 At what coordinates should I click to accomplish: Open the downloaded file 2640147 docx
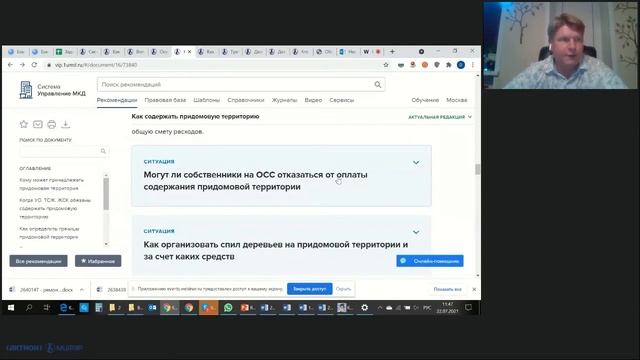[x=46, y=289]
